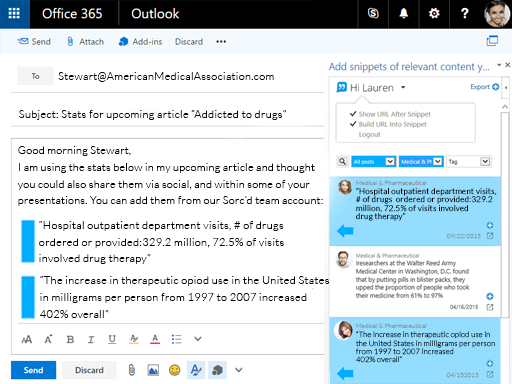The image size is (512, 384).
Task: Click avatar on Hospital outpatient snippet
Action: point(345,187)
